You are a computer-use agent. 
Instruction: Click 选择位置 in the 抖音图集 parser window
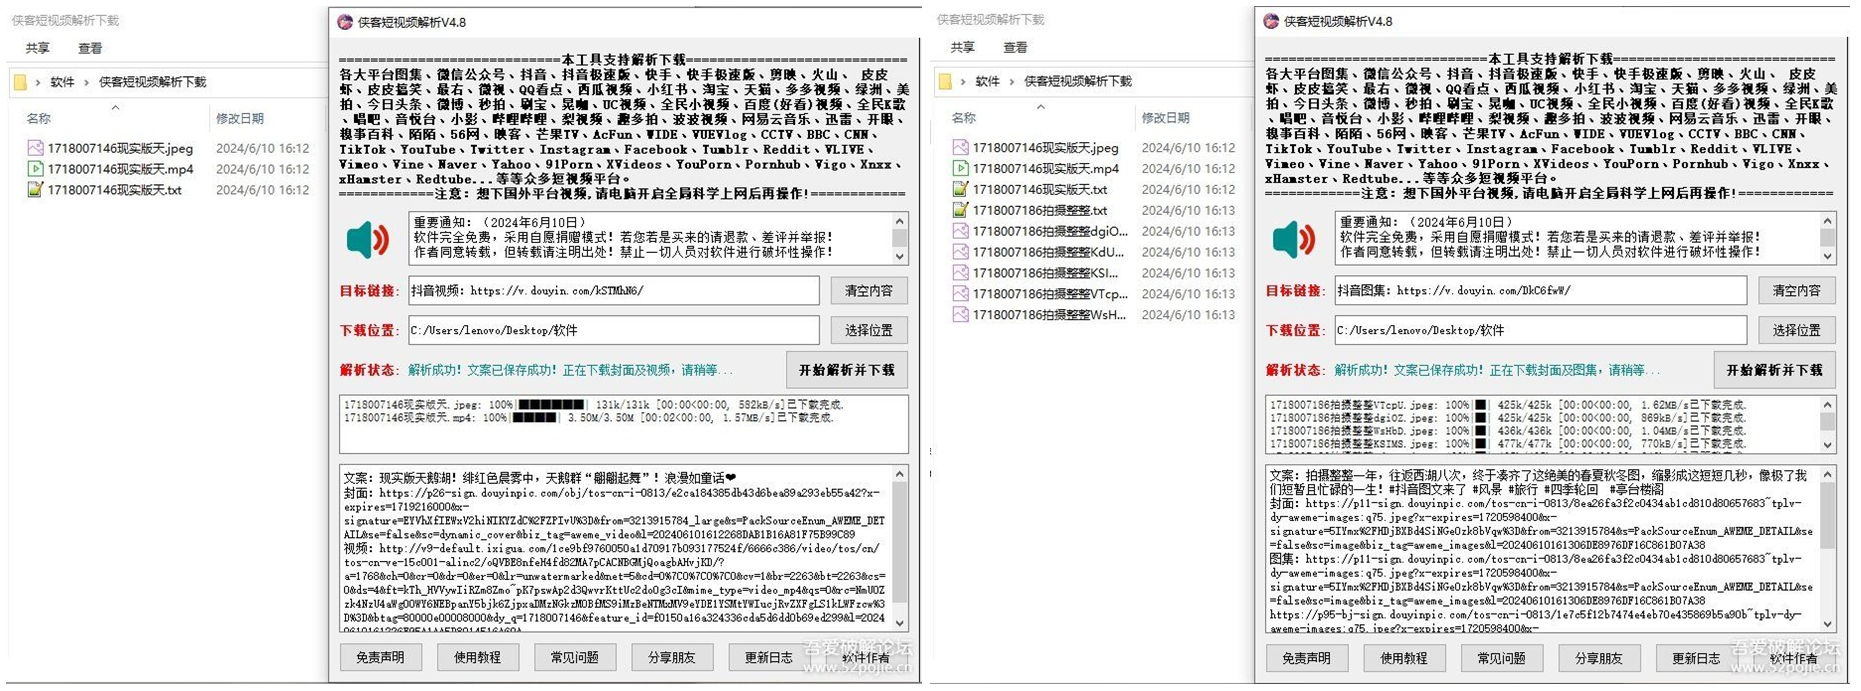pyautogui.click(x=1797, y=329)
